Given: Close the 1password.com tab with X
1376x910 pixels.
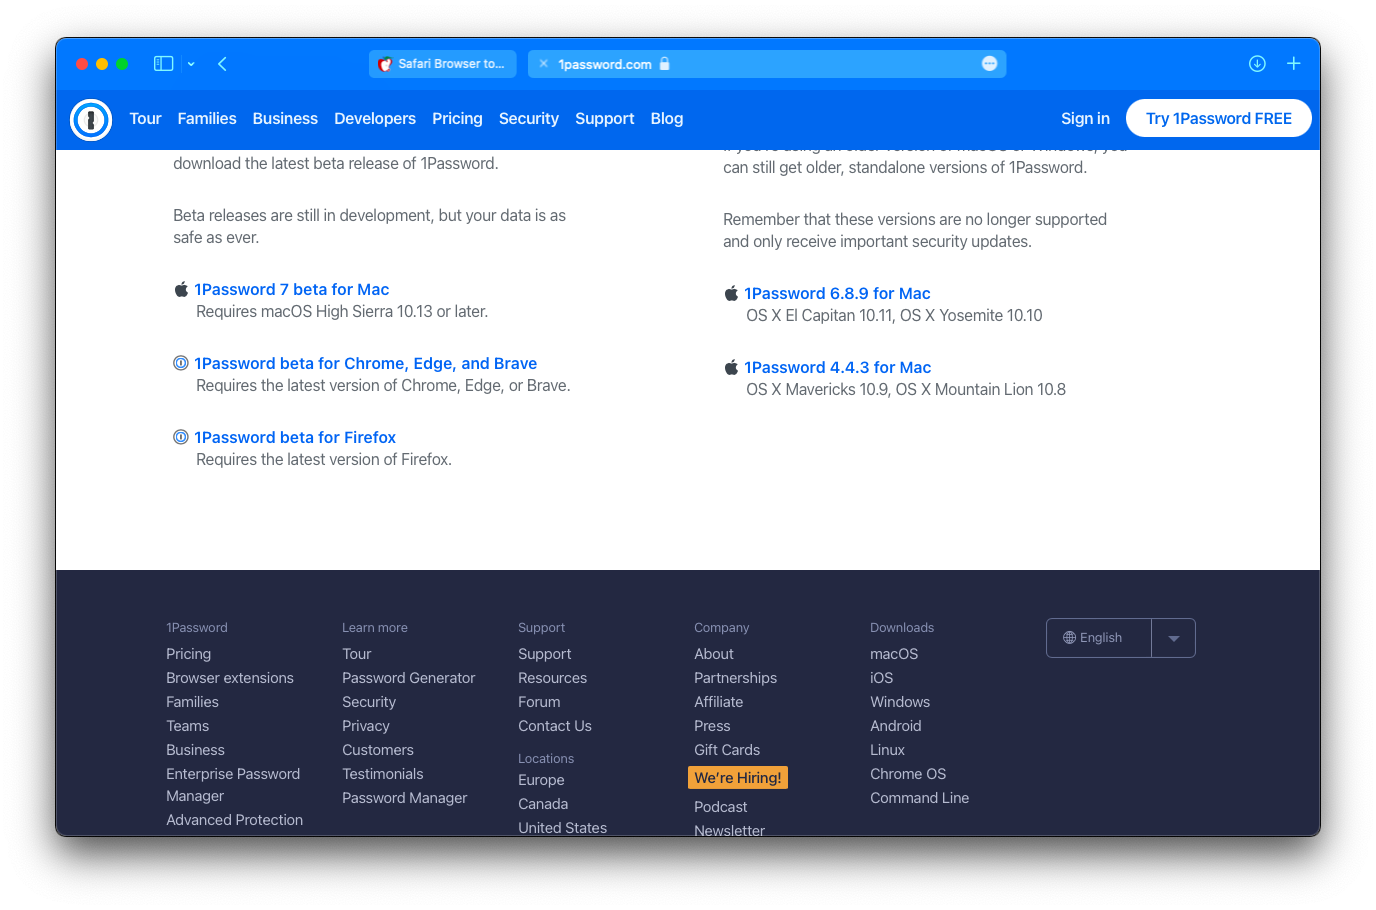Looking at the screenshot, I should pos(543,64).
